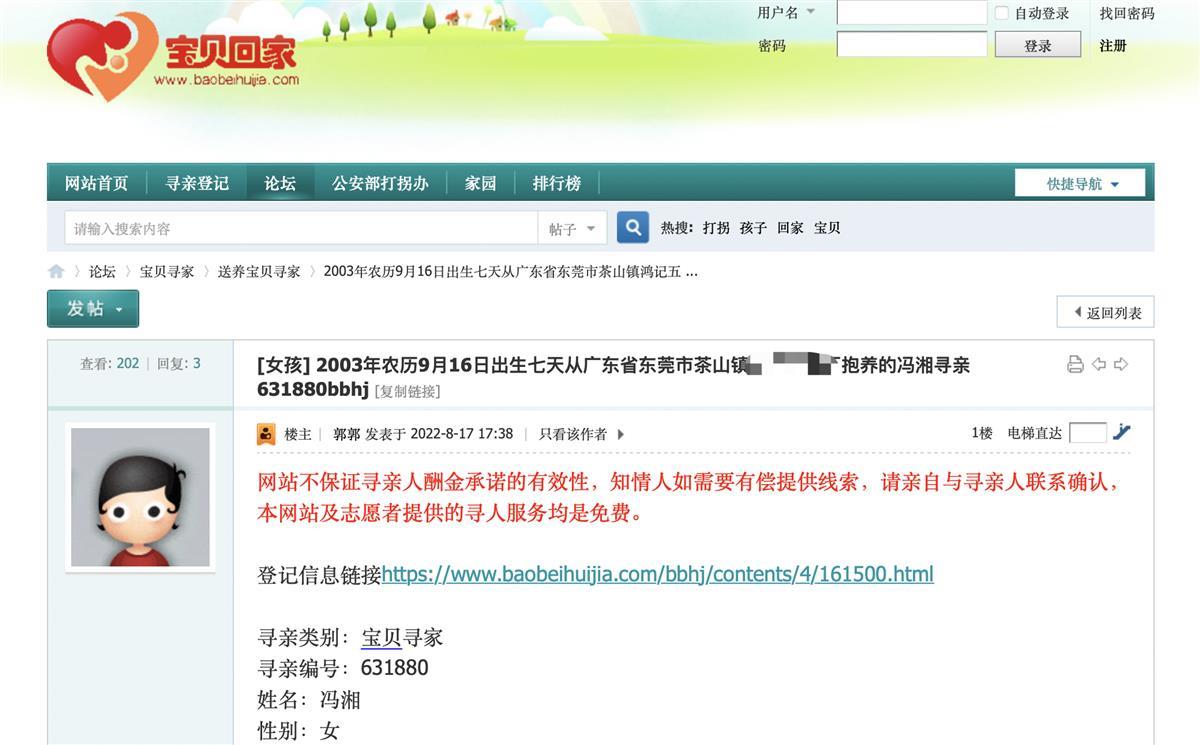The height and width of the screenshot is (745, 1200).
Task: Open the 用户名 login type dropdown
Action: 786,13
